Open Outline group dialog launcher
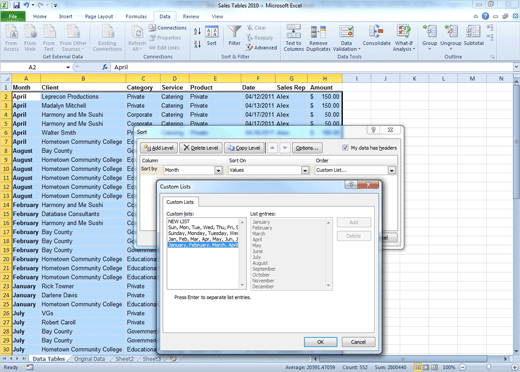Image resolution: width=520 pixels, height=372 pixels. (x=493, y=57)
